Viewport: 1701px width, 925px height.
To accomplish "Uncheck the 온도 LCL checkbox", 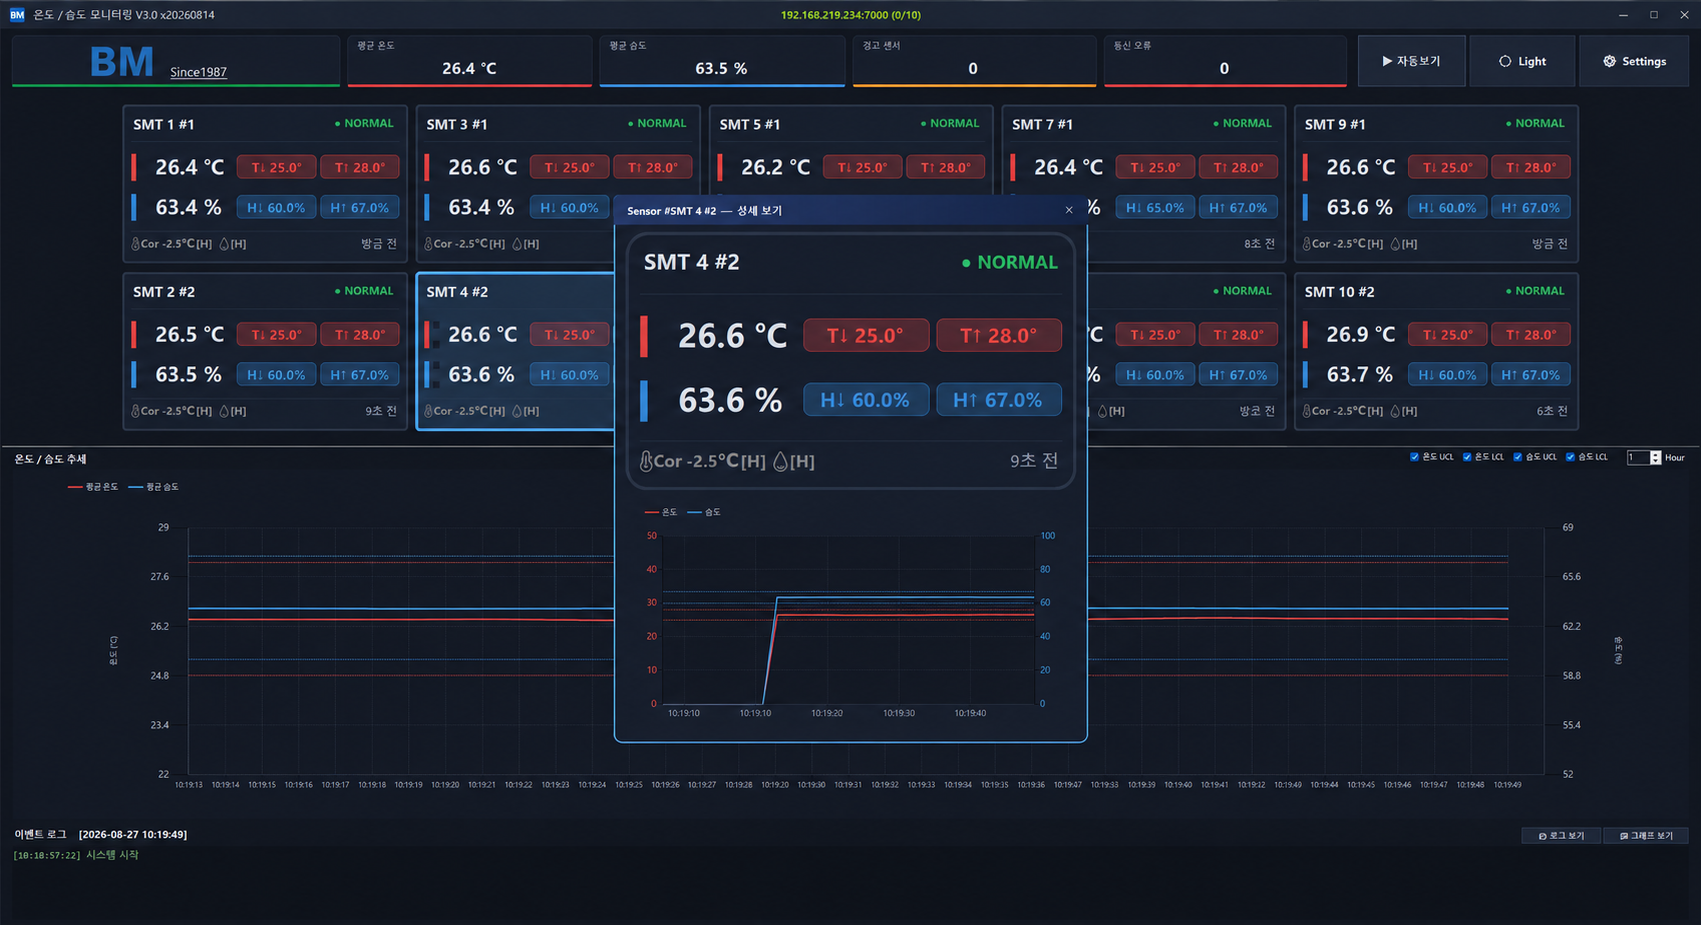I will pyautogui.click(x=1467, y=457).
